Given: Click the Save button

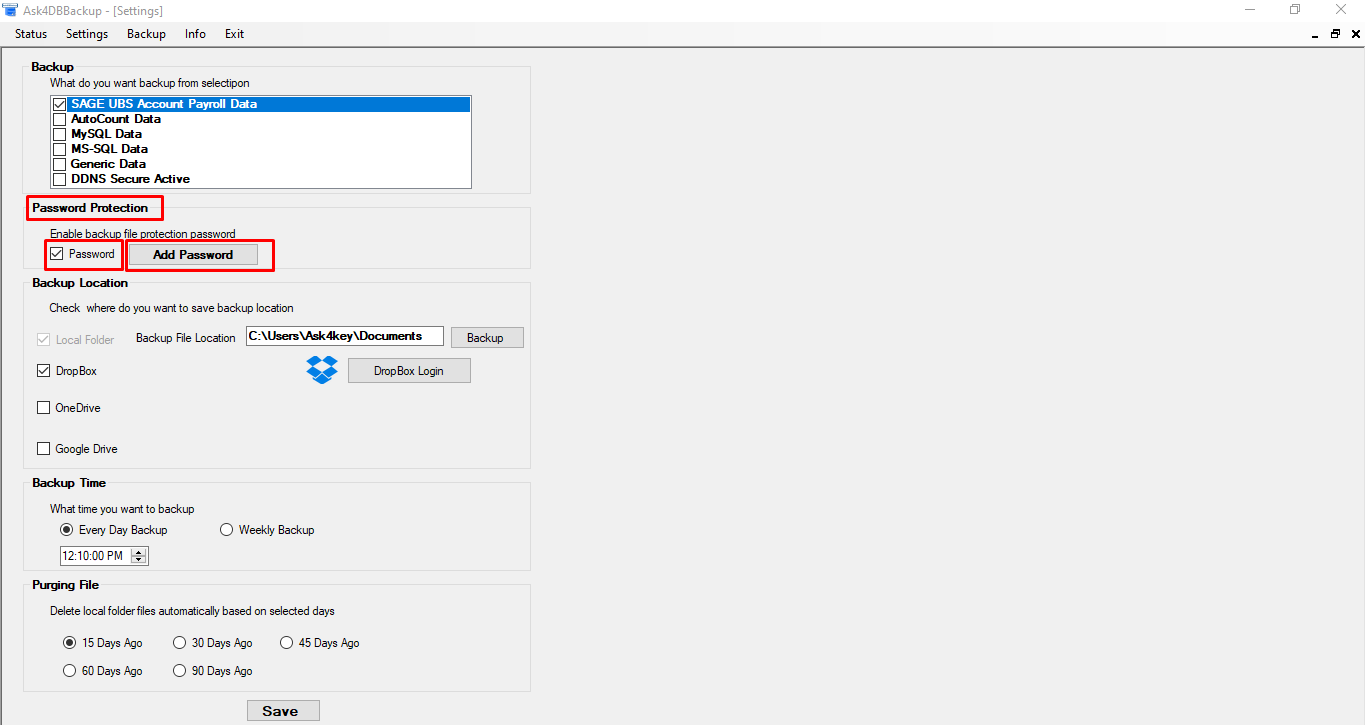Looking at the screenshot, I should 283,711.
